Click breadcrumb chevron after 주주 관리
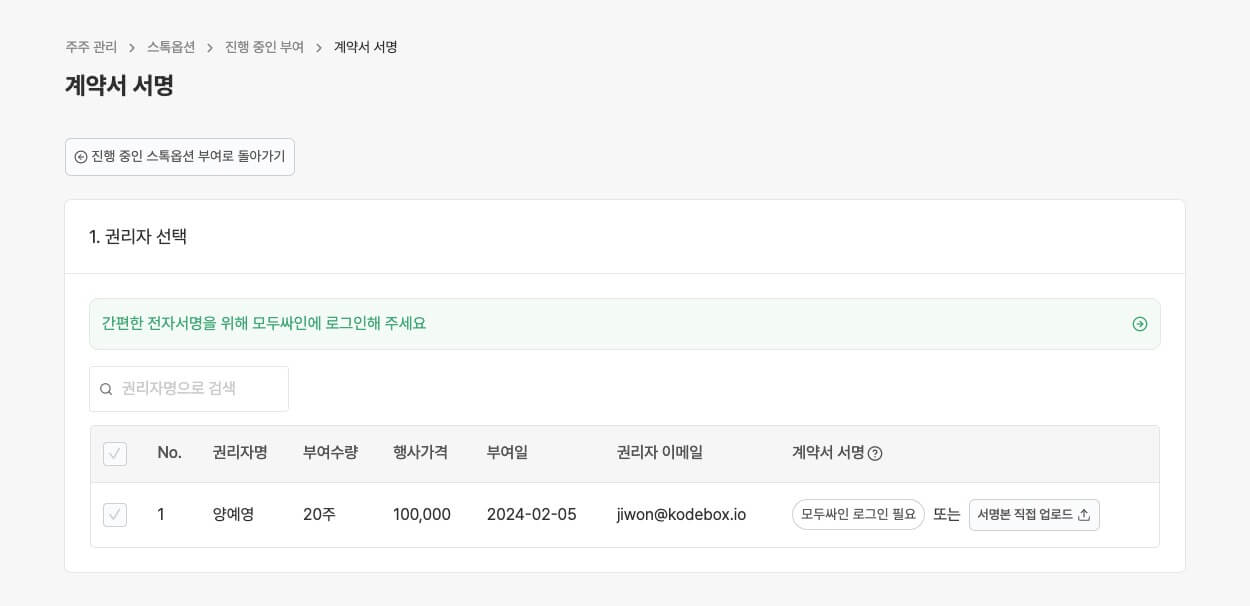The image size is (1250, 606). (132, 48)
